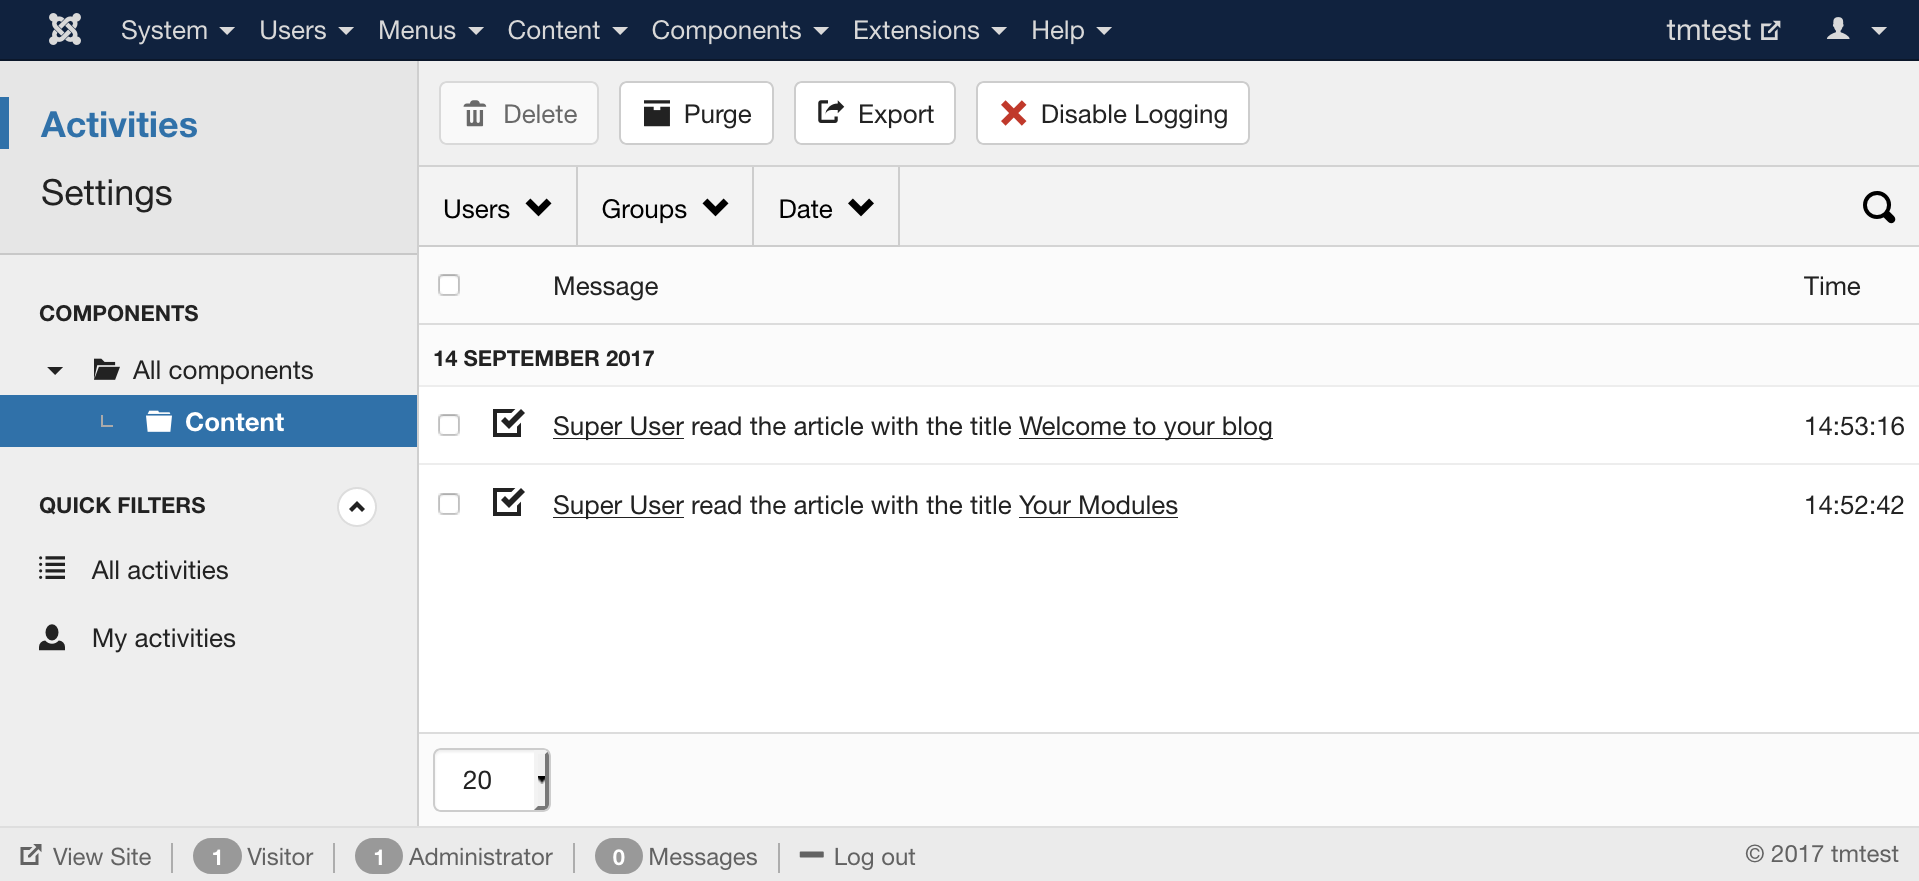This screenshot has height=881, width=1919.
Task: Open the Extensions menu
Action: (x=929, y=30)
